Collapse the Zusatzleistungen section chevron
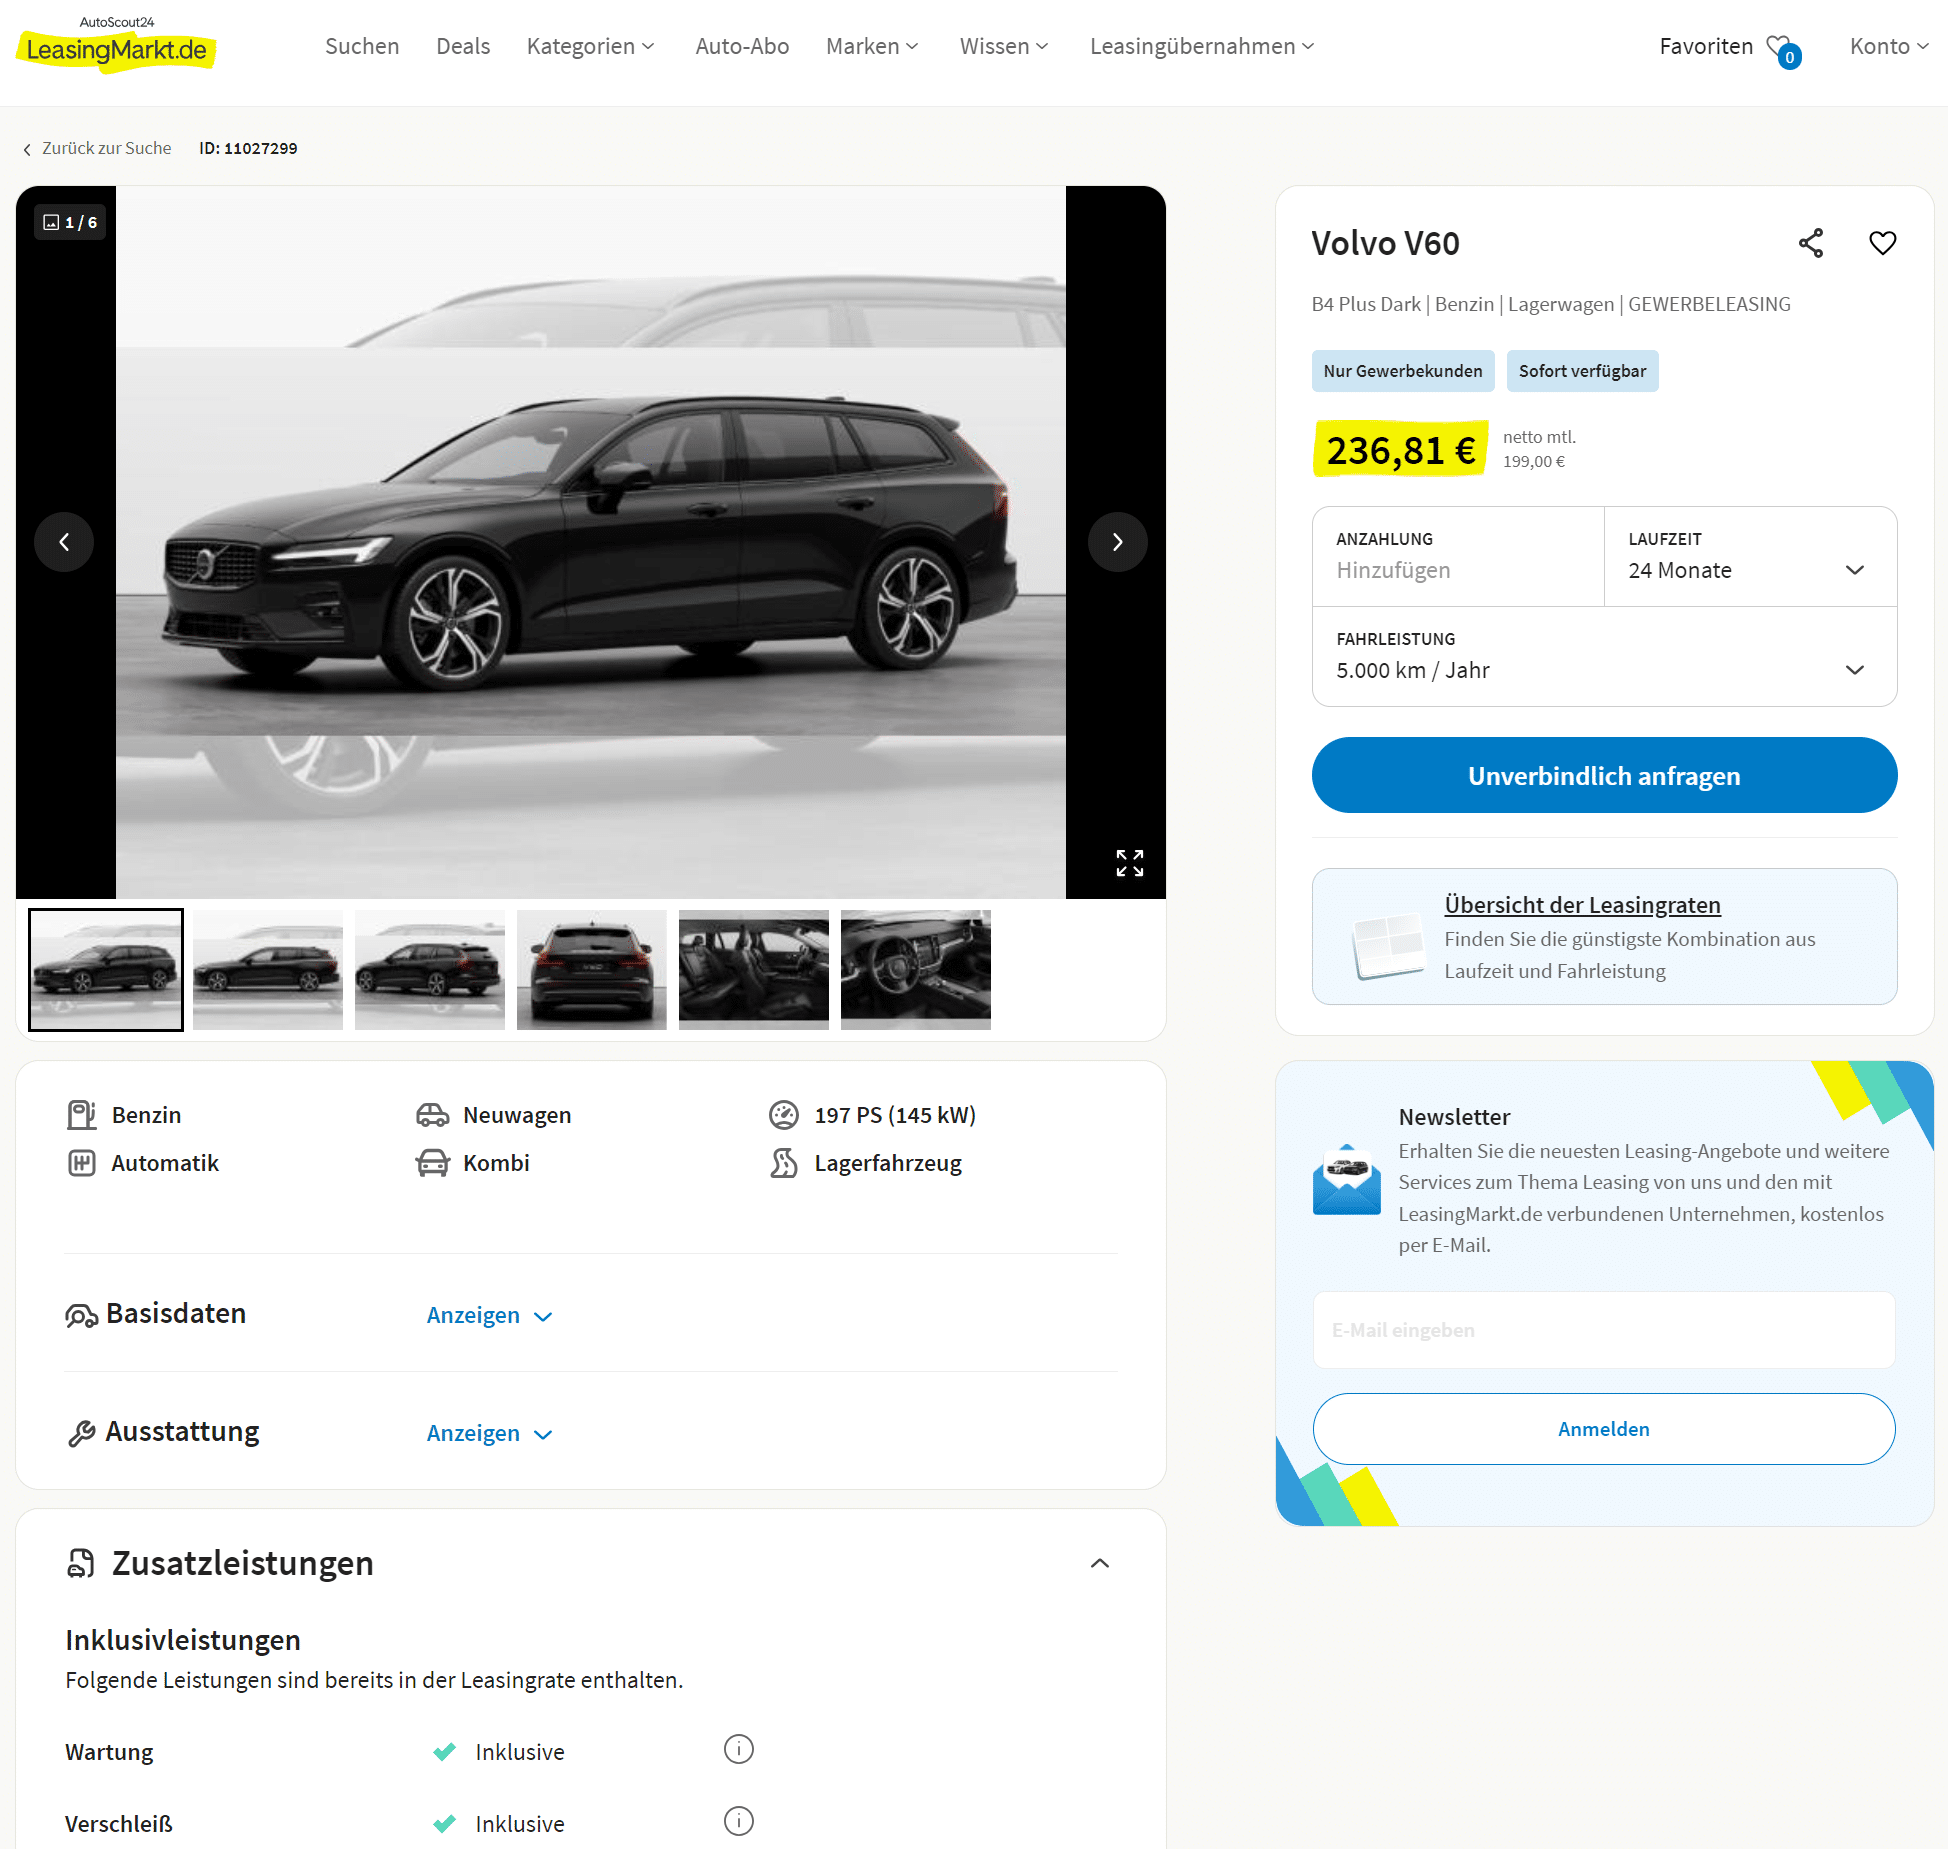The image size is (1948, 1849). [1100, 1563]
